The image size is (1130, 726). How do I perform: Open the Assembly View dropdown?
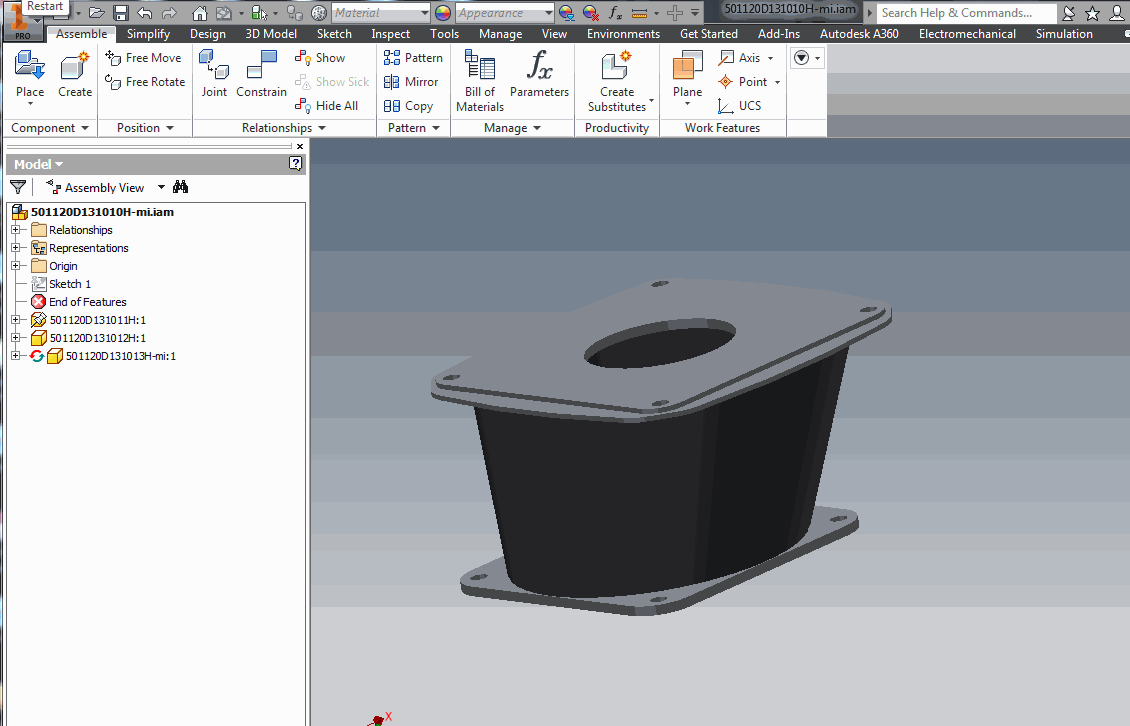[x=160, y=187]
